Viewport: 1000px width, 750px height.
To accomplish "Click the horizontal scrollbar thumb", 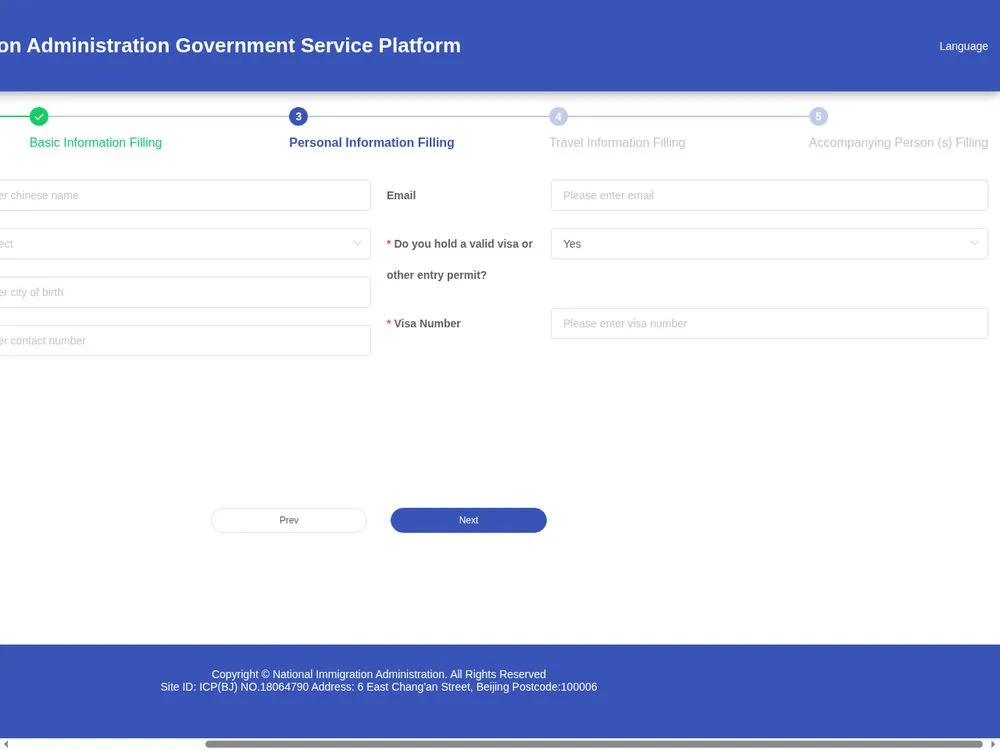I will tap(593, 744).
